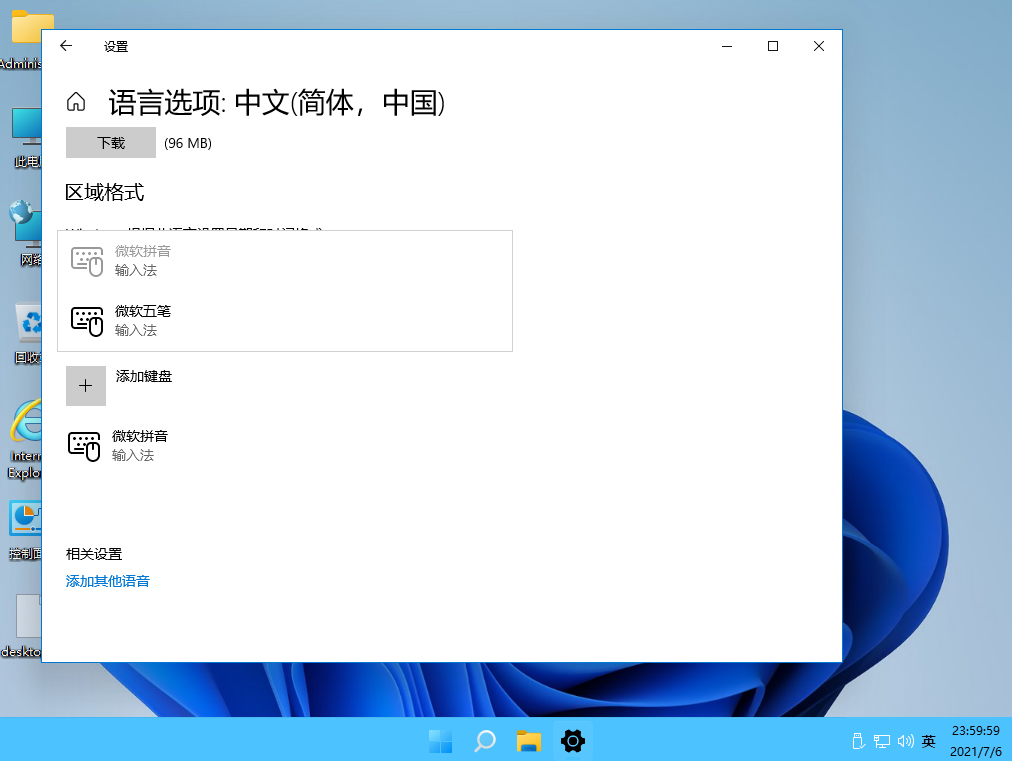Click the Microsoft Pinyin input method keyboard icon
This screenshot has height=761, width=1012.
click(87, 262)
